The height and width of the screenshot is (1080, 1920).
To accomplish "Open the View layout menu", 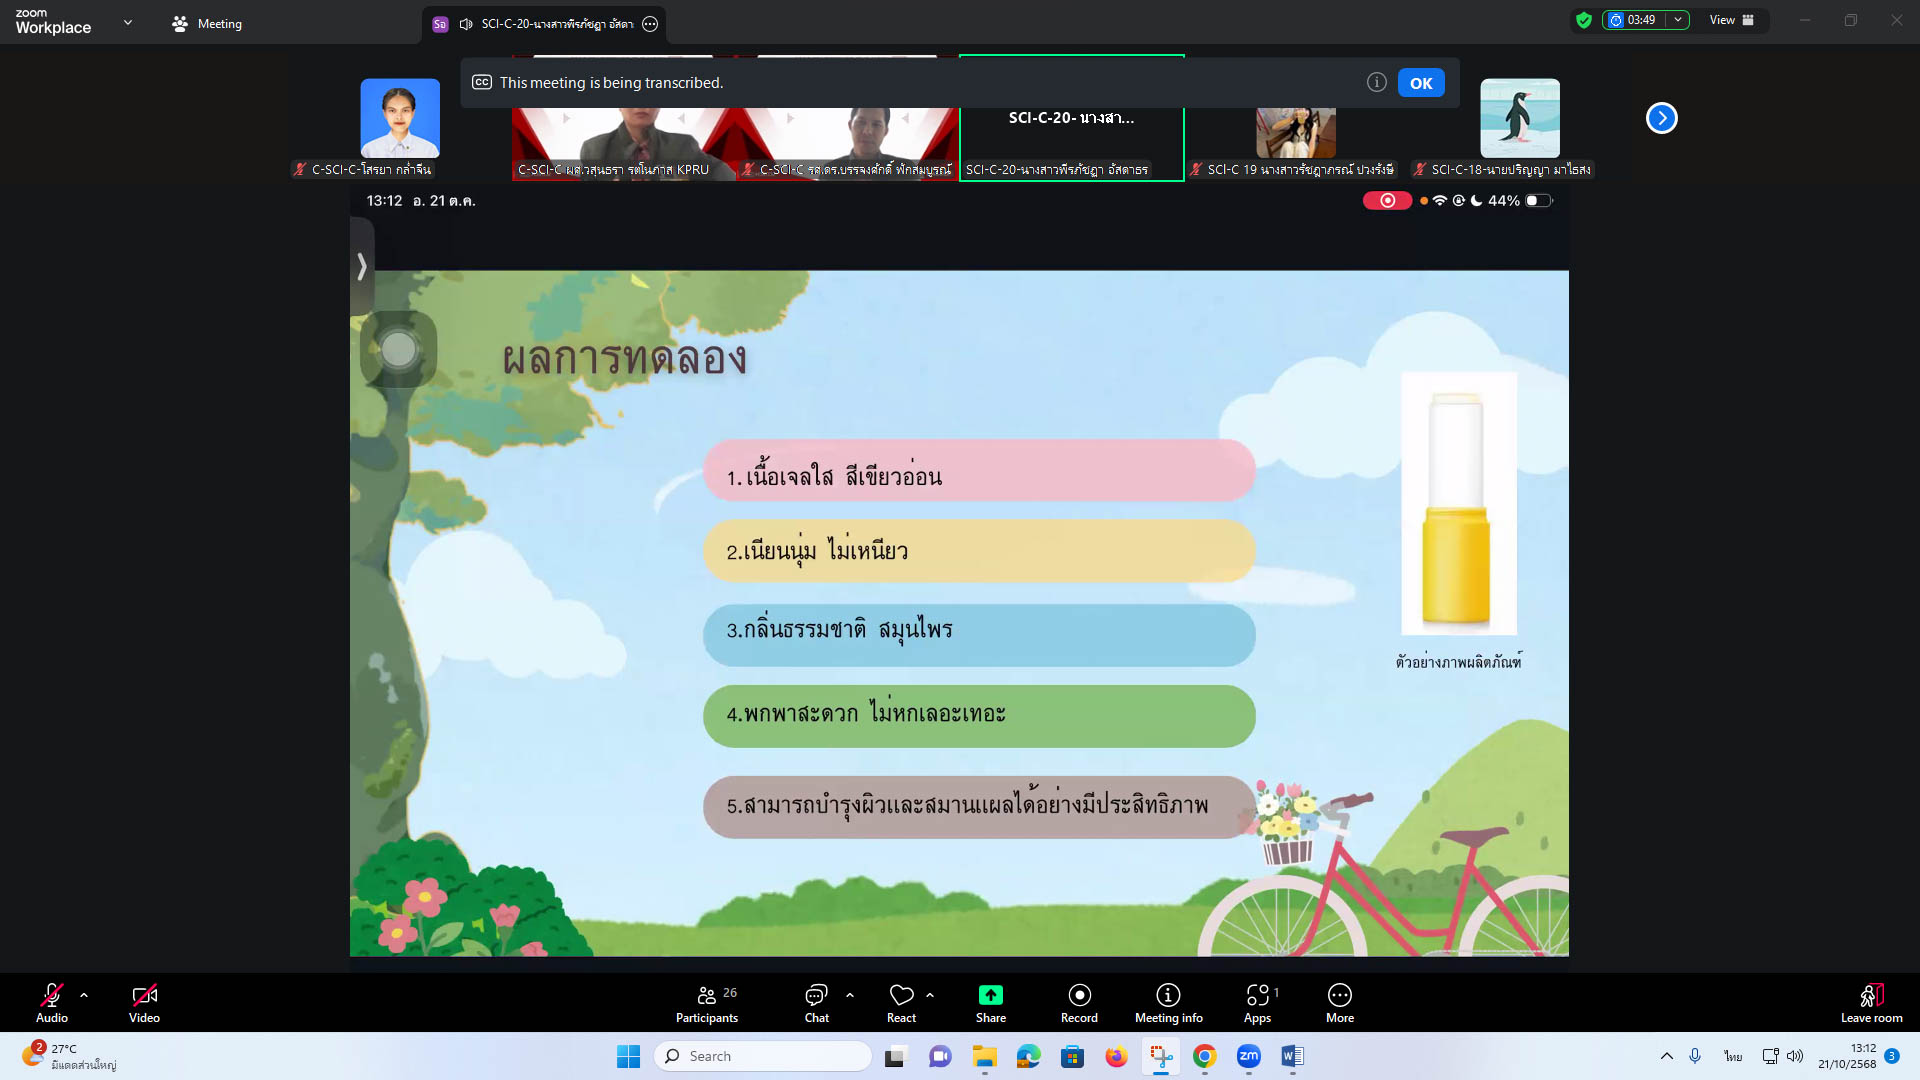I will click(1731, 20).
